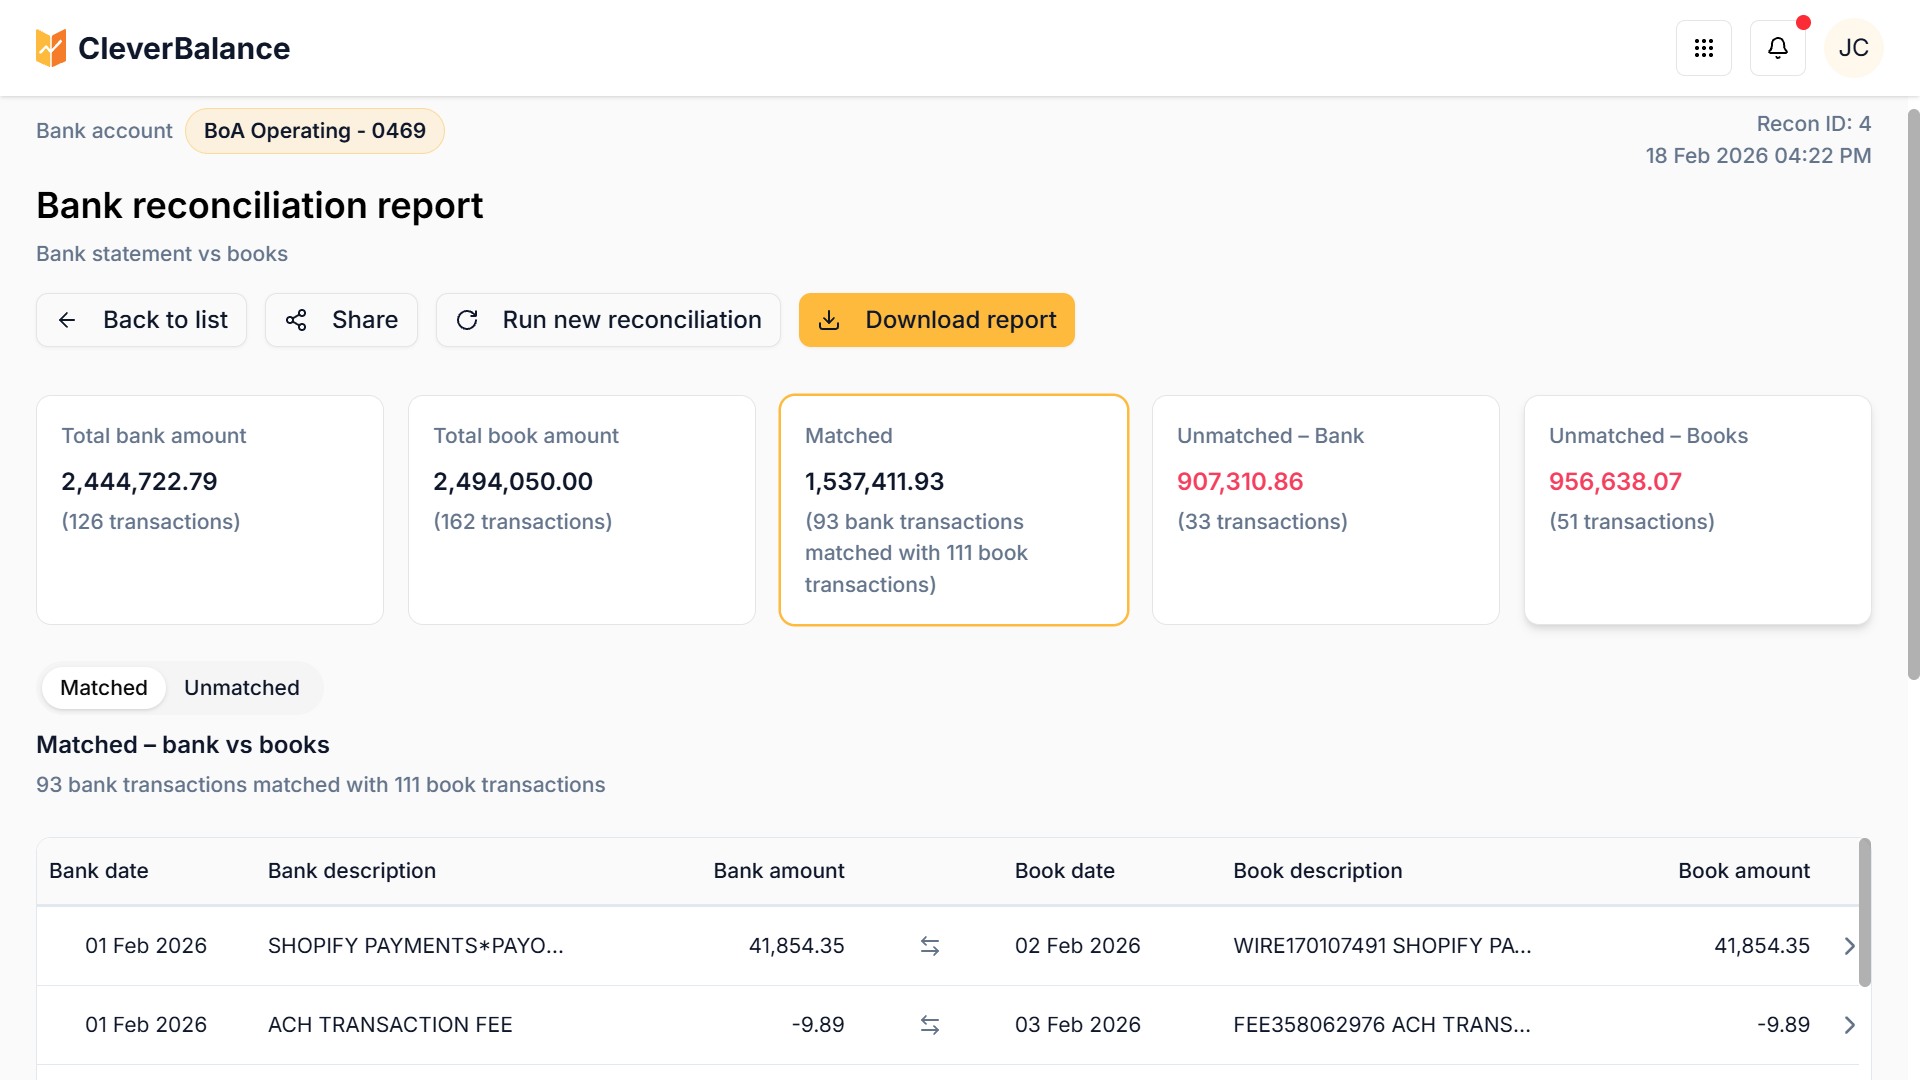Expand details for the SHOPIFY PAYMENTS row
Image resolution: width=1920 pixels, height=1080 pixels.
1848,945
